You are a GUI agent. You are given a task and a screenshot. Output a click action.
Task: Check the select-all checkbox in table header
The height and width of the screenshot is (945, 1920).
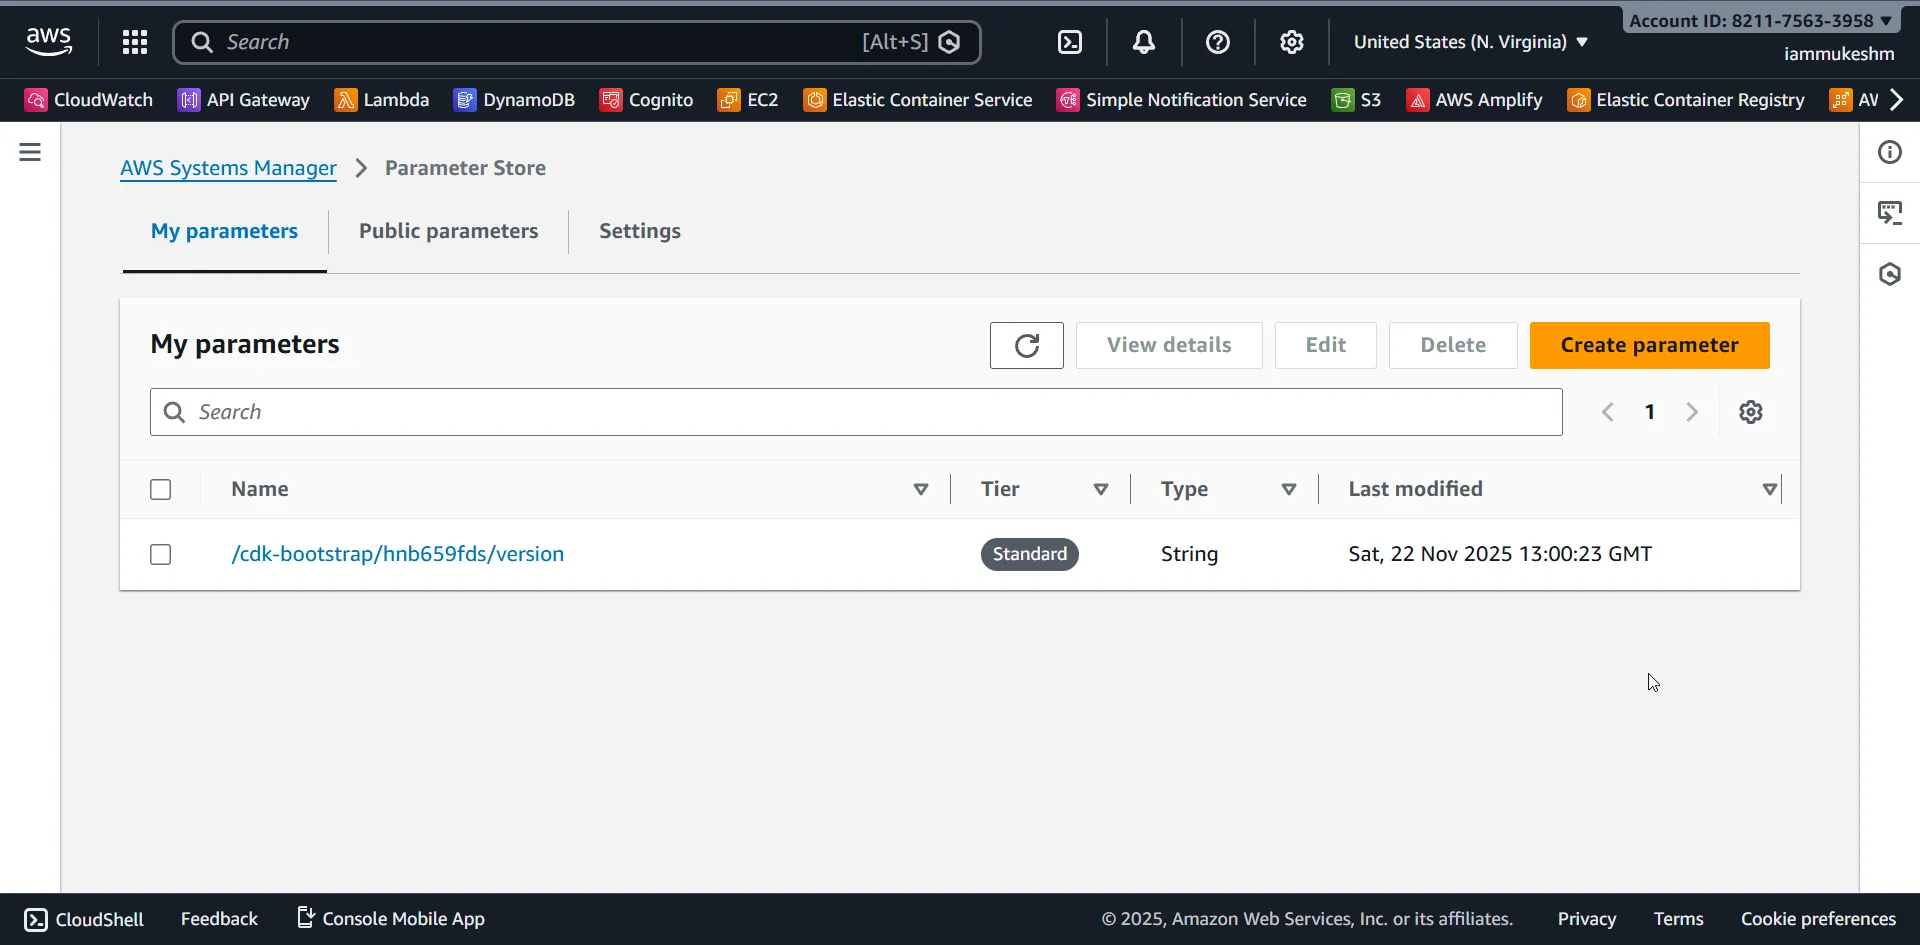coord(160,489)
